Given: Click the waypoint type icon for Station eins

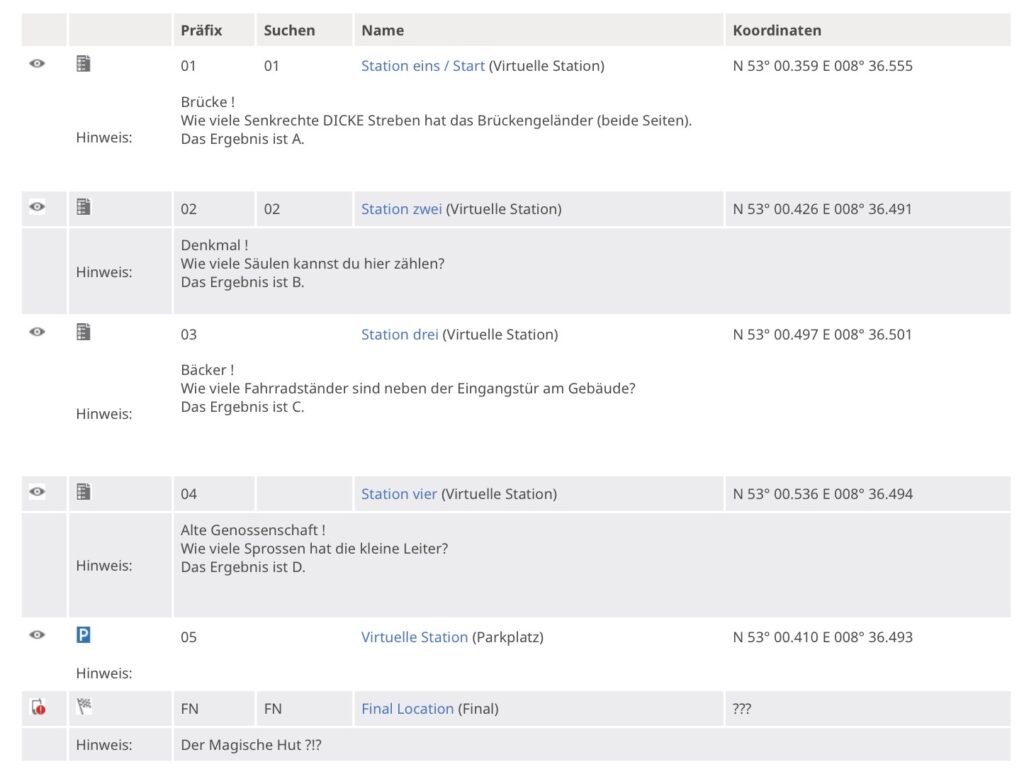Looking at the screenshot, I should [84, 64].
